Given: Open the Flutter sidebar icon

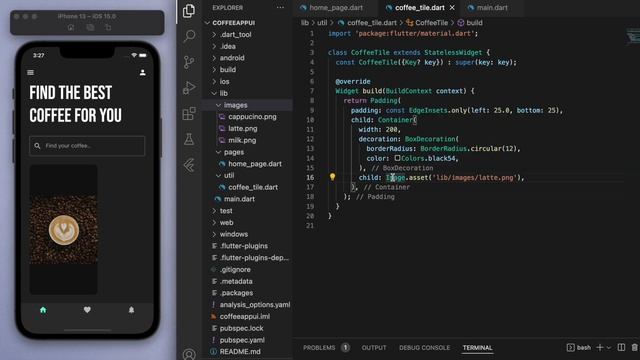Looking at the screenshot, I should [x=189, y=165].
